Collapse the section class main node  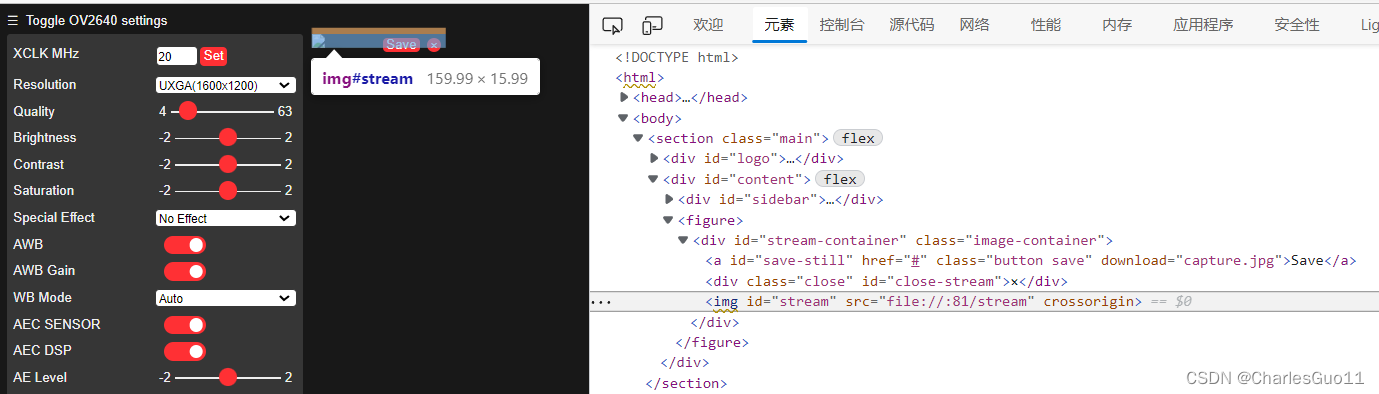click(638, 138)
